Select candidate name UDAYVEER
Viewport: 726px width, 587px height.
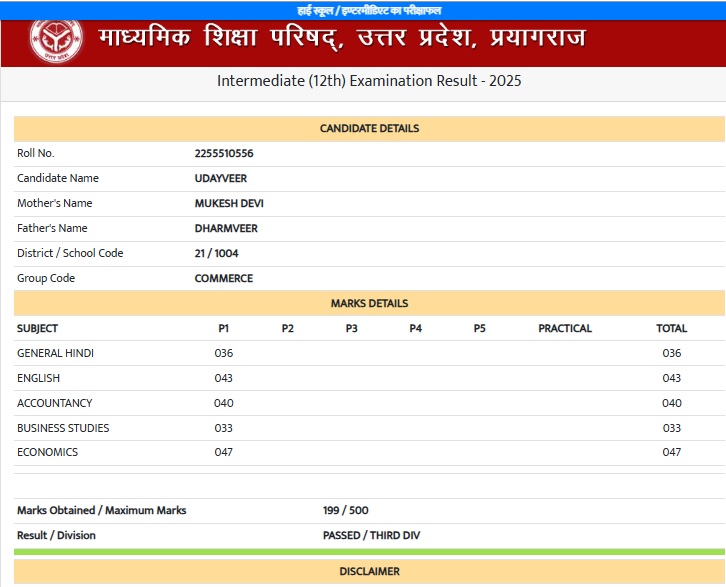(x=220, y=178)
